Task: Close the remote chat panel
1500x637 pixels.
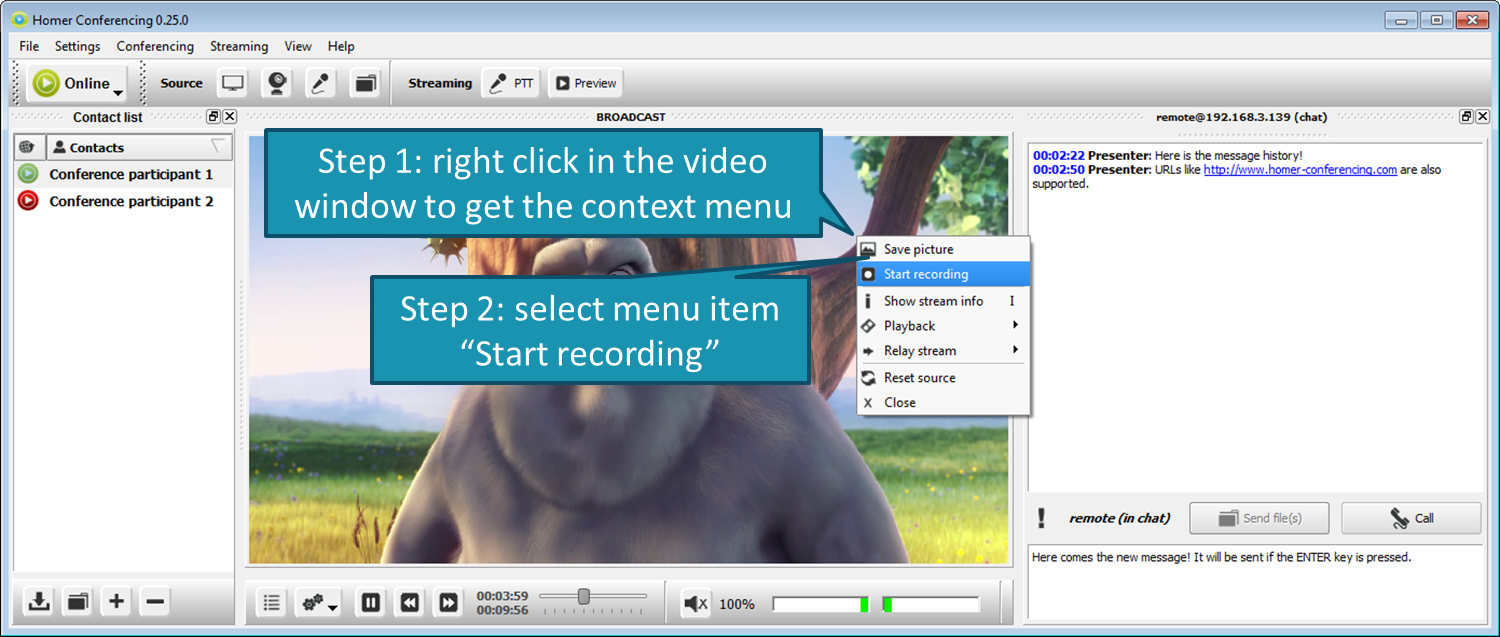Action: coord(1482,117)
